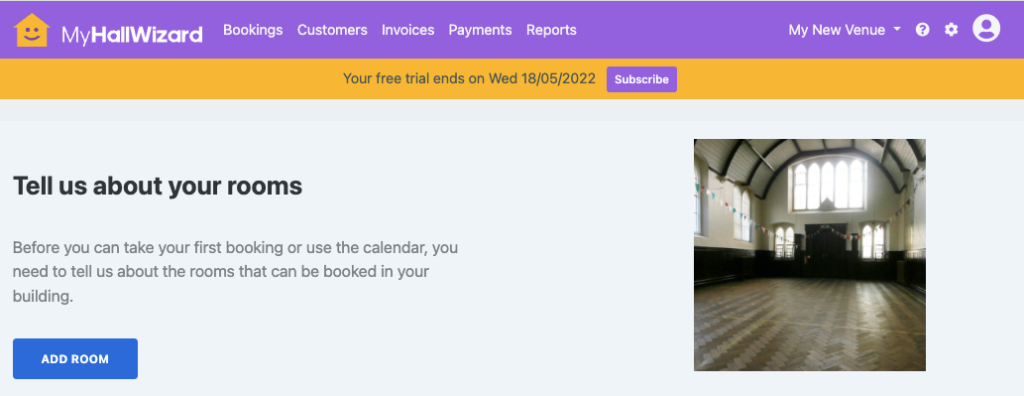Open the Reports section
The width and height of the screenshot is (1024, 396).
click(x=551, y=29)
